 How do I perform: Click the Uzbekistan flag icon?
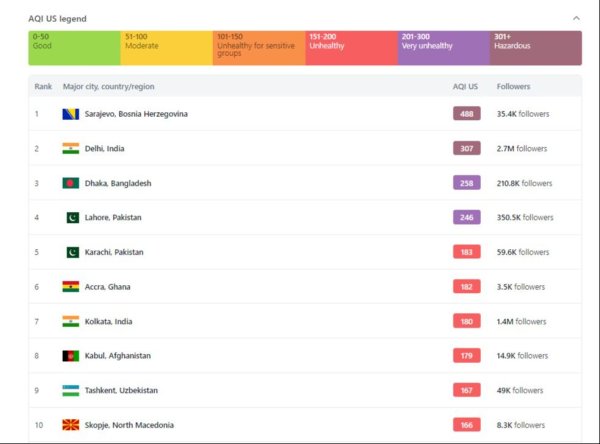click(71, 390)
